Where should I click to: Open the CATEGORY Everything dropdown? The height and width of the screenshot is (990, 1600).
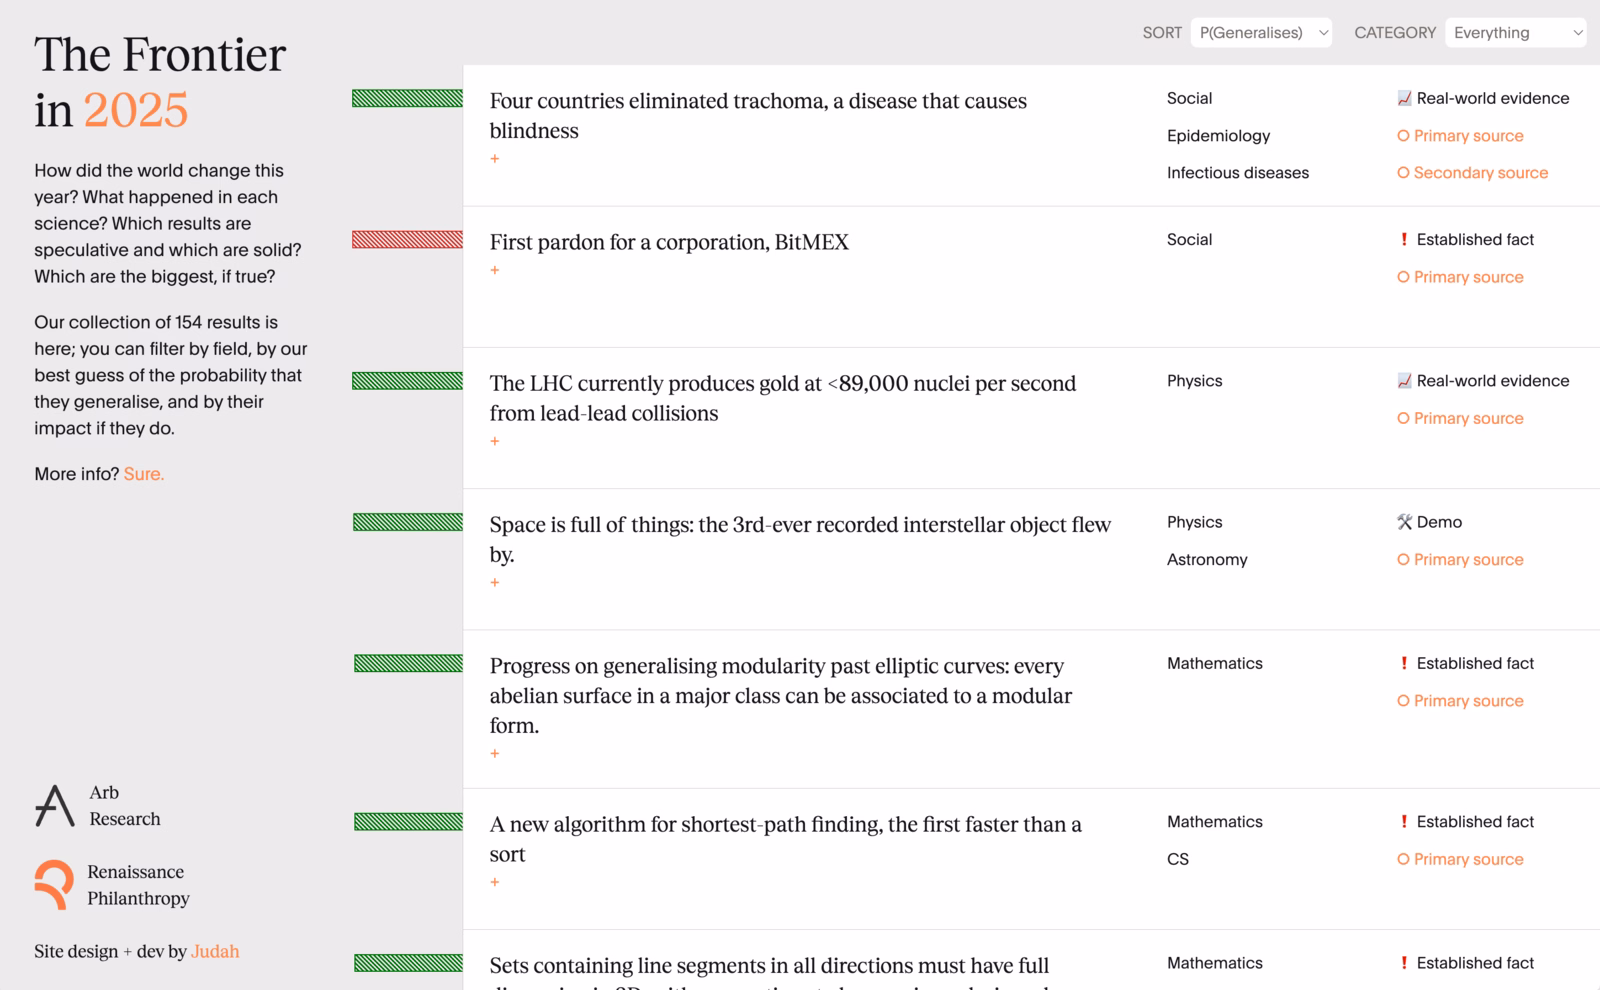(x=1516, y=33)
